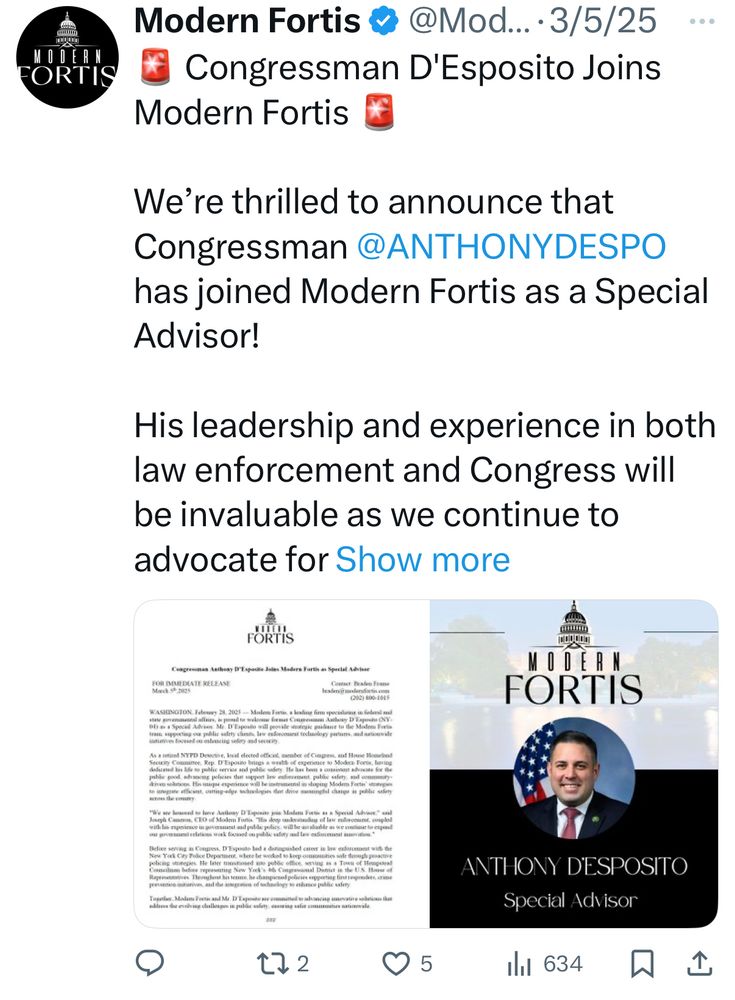The image size is (735, 1000).
Task: Like the post with the heart icon
Action: (398, 964)
